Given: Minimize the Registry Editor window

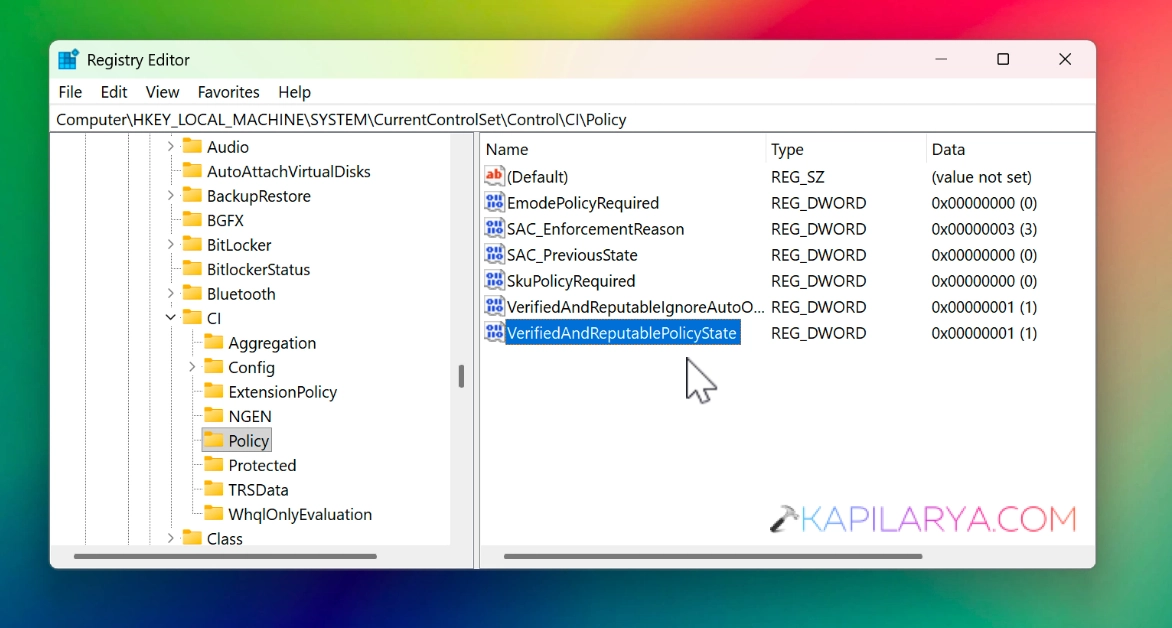Looking at the screenshot, I should 941,59.
